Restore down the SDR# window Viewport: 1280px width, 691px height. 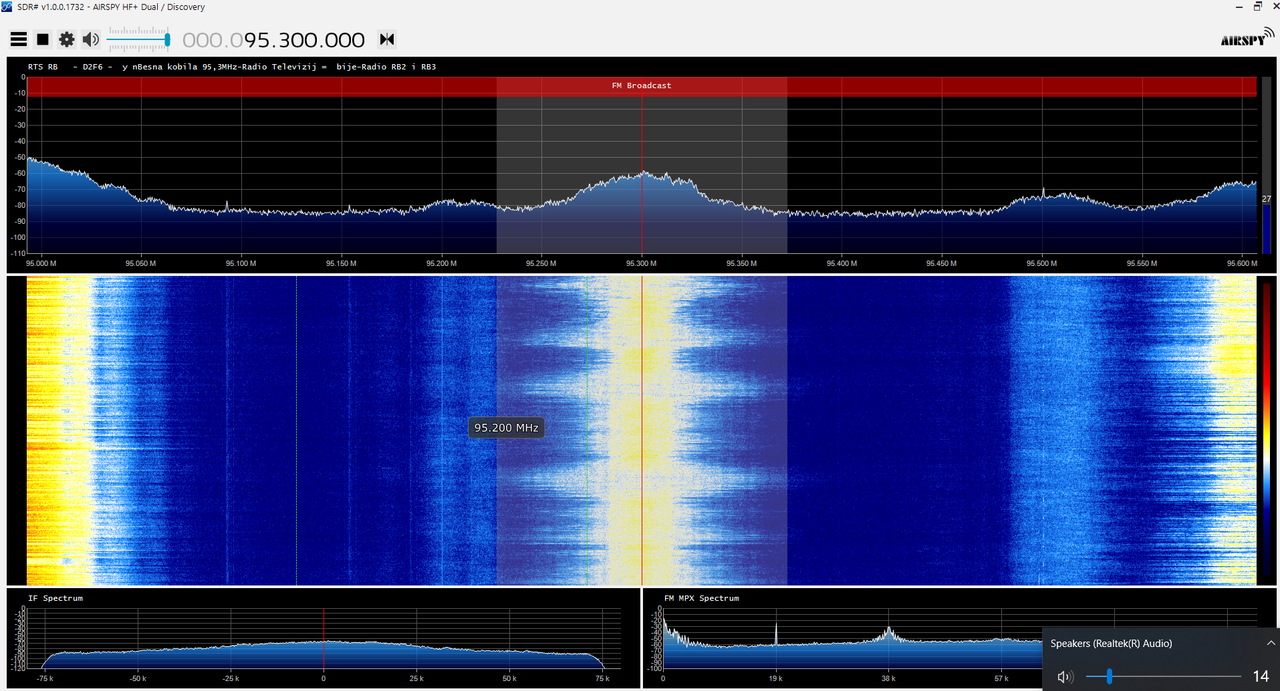(1256, 6)
